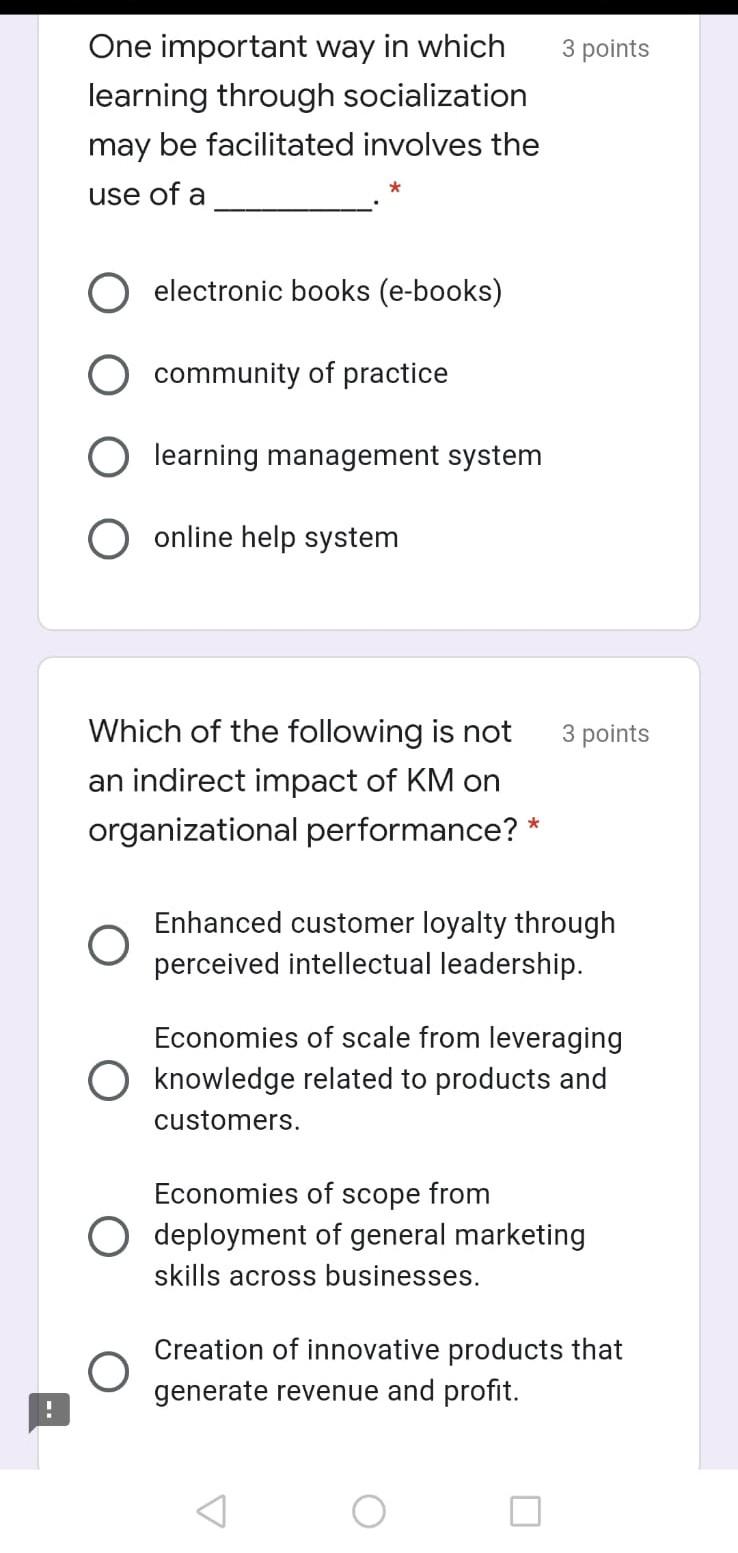Viewport: 738px width, 1553px height.
Task: Choose the "Economies of scale" answer option
Action: pos(108,1079)
